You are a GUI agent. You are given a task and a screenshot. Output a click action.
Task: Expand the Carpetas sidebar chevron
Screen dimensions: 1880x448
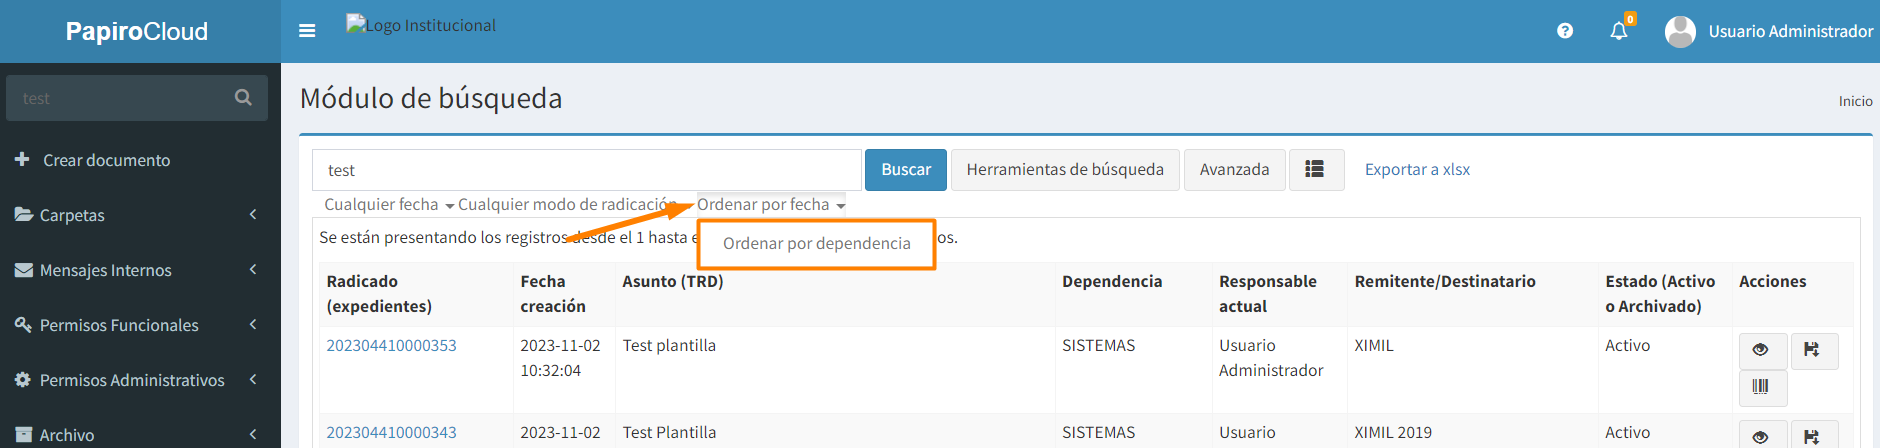tap(253, 214)
